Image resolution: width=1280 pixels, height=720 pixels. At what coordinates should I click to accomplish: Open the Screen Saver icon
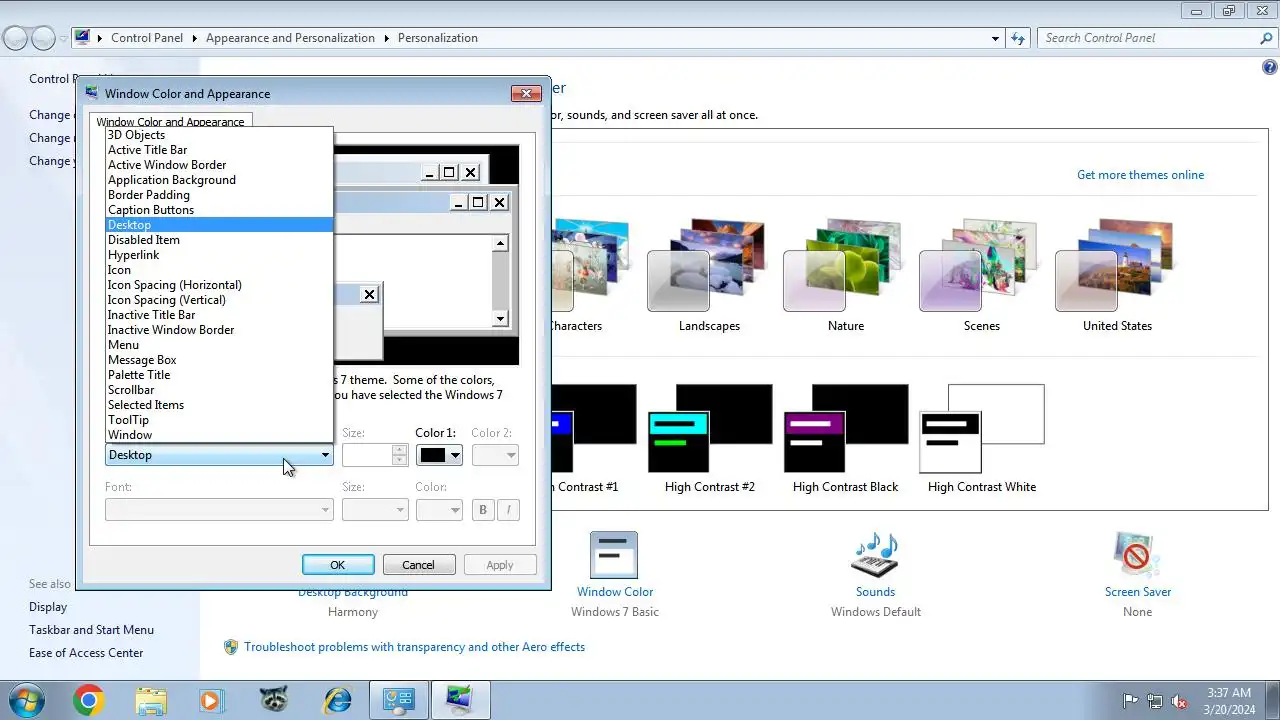click(x=1137, y=555)
